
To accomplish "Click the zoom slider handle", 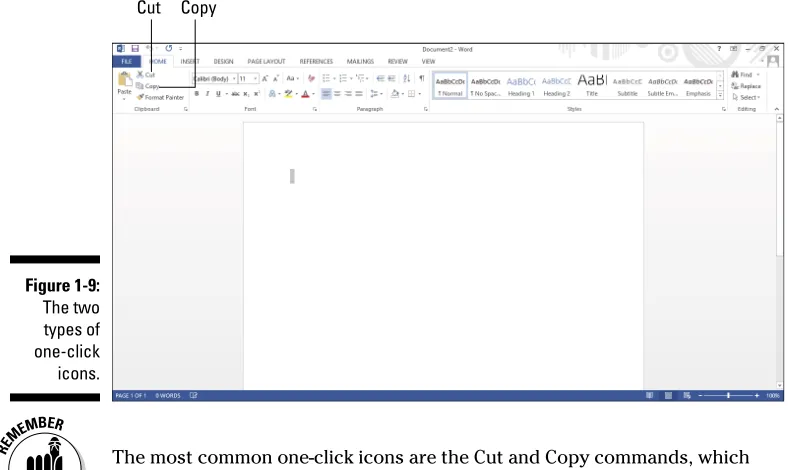I will click(x=728, y=396).
